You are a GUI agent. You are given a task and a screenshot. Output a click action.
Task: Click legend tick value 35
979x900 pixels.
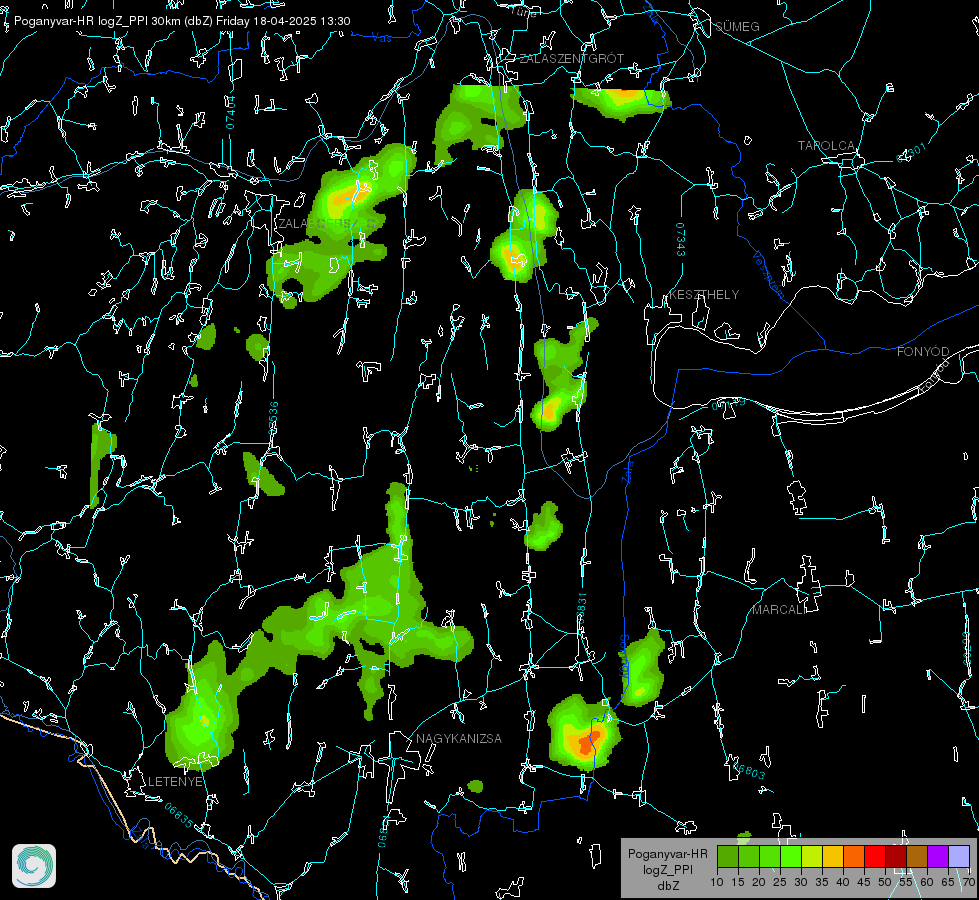(x=822, y=882)
